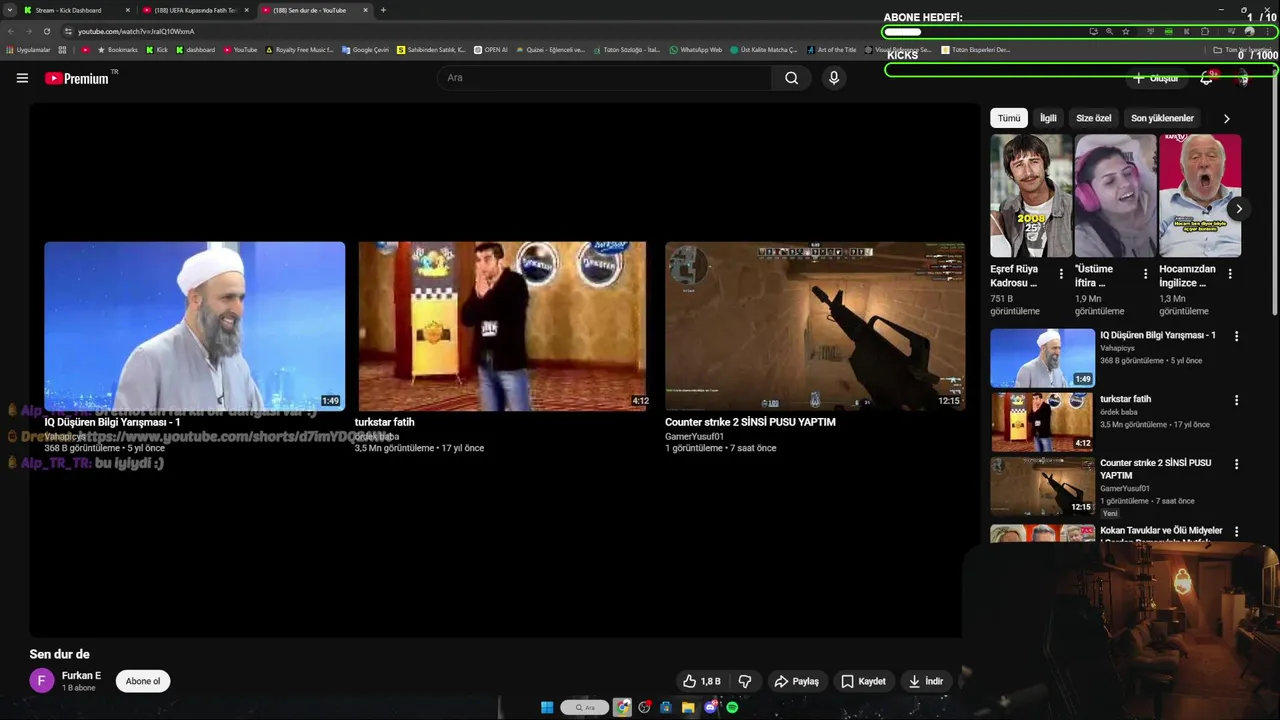
Task: Close the Sen dur de YouTube tab
Action: (365, 10)
